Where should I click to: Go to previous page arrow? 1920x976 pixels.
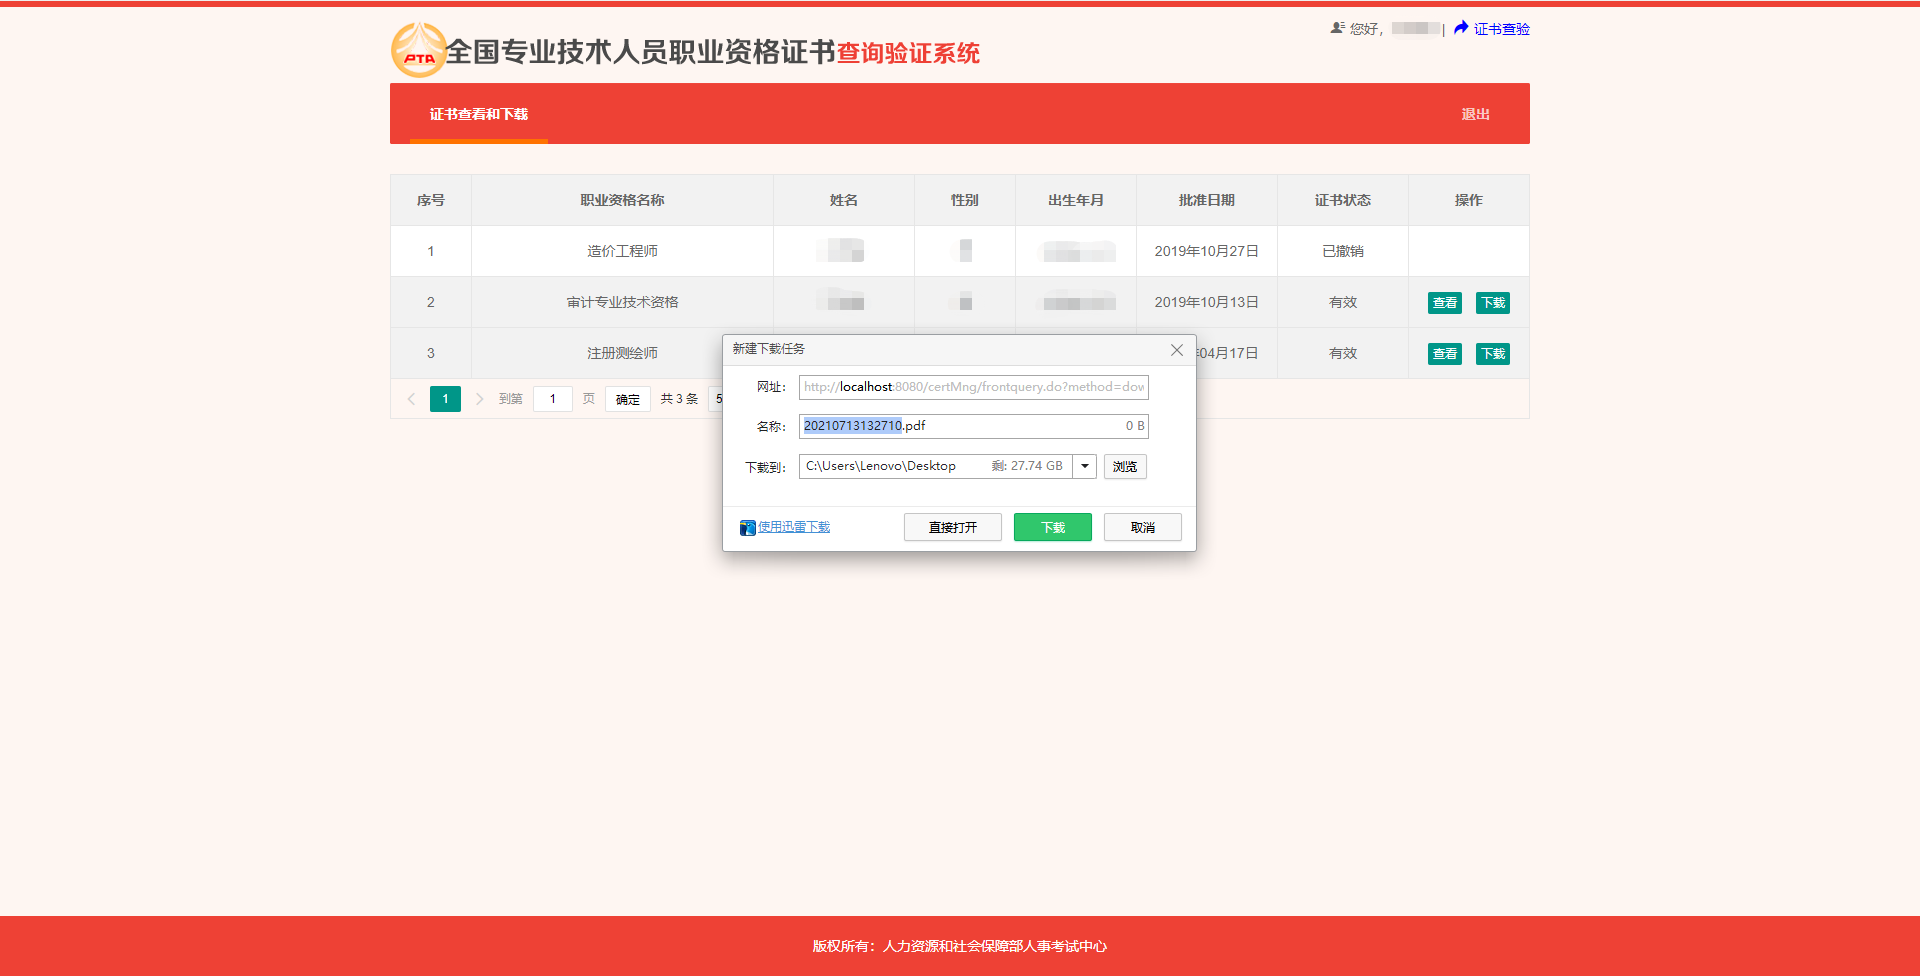pos(411,399)
